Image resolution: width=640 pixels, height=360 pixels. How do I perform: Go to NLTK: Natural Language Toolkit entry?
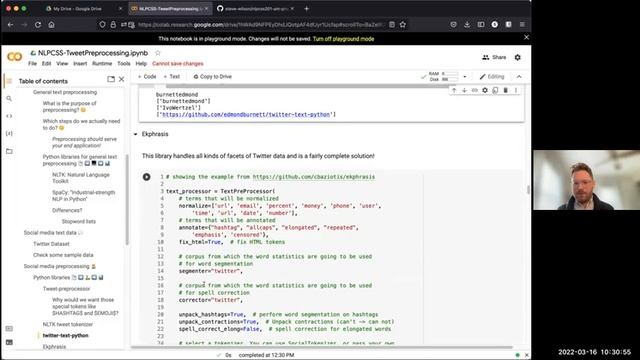click(x=81, y=178)
